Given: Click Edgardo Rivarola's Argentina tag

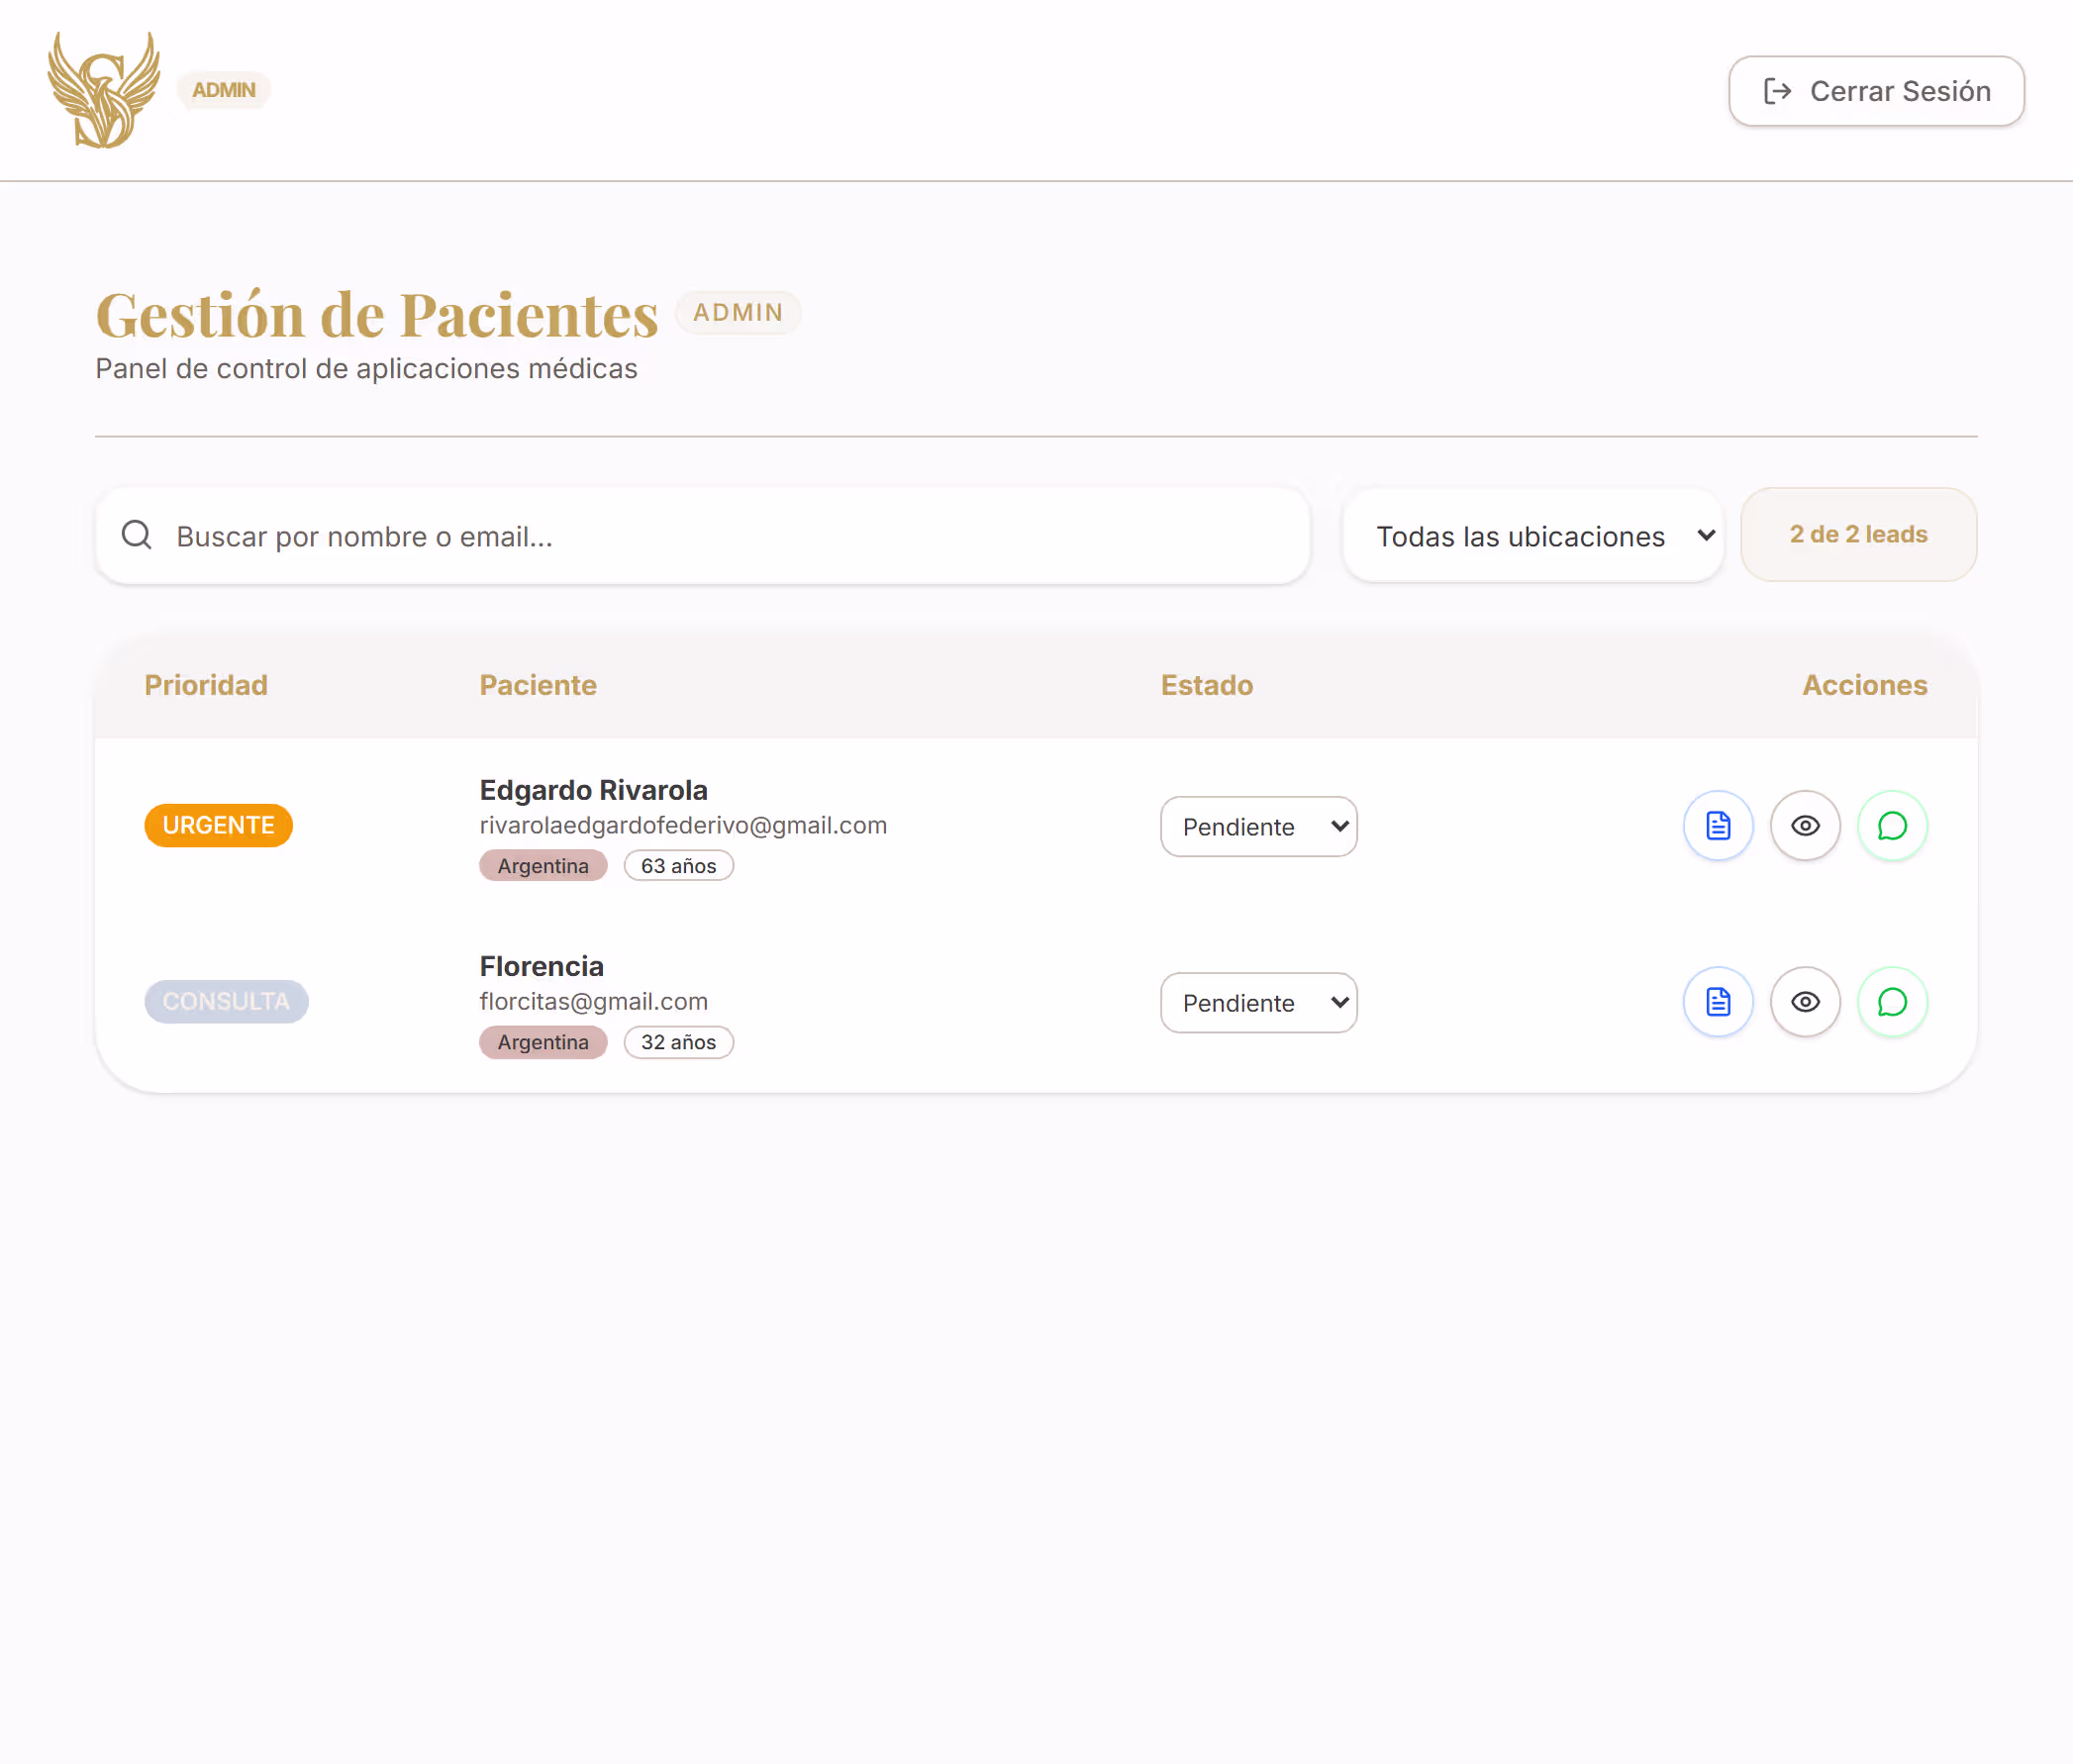Looking at the screenshot, I should tap(543, 866).
